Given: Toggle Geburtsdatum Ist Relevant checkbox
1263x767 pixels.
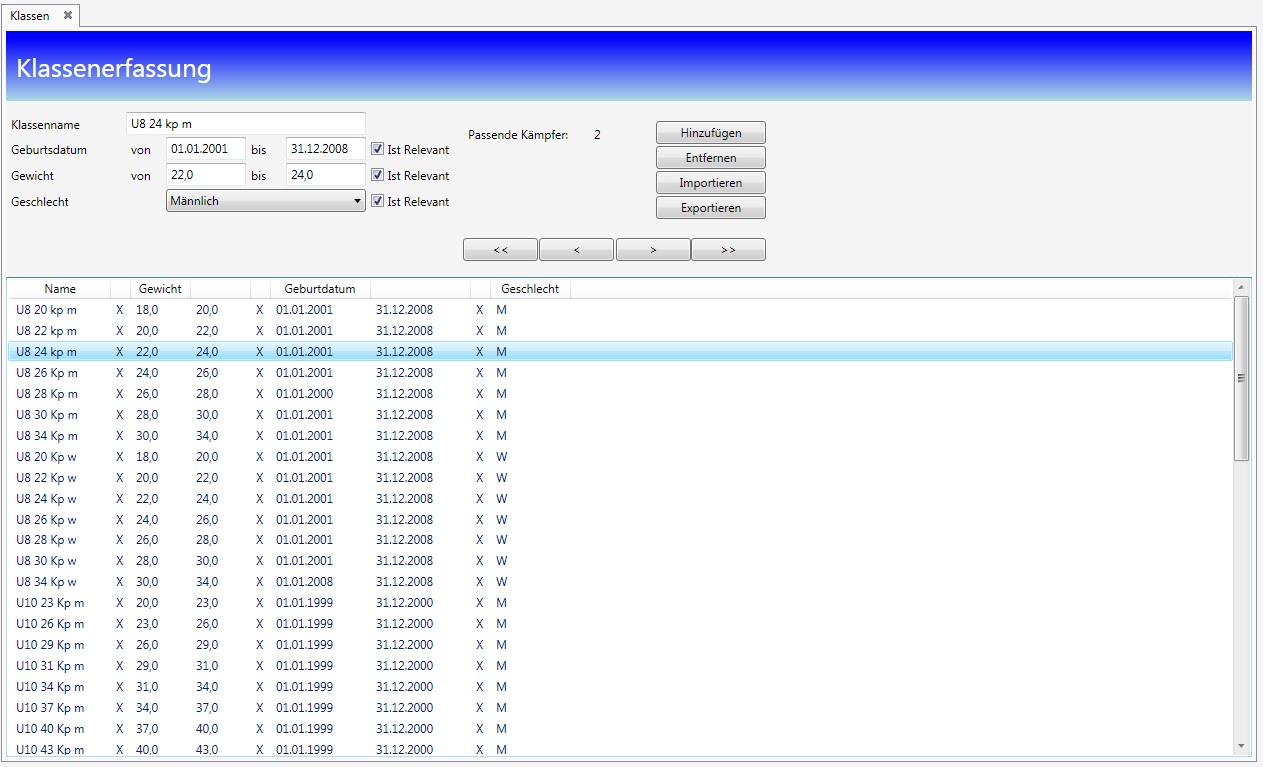Looking at the screenshot, I should (378, 149).
